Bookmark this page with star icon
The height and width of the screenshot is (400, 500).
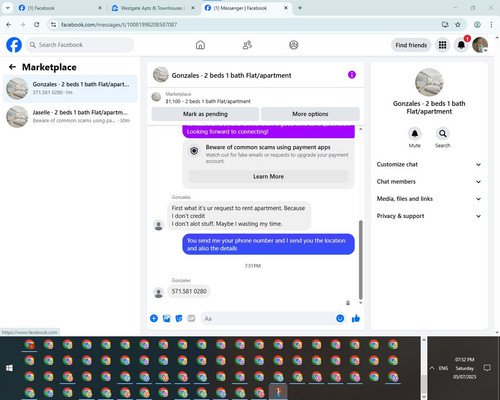(x=458, y=25)
